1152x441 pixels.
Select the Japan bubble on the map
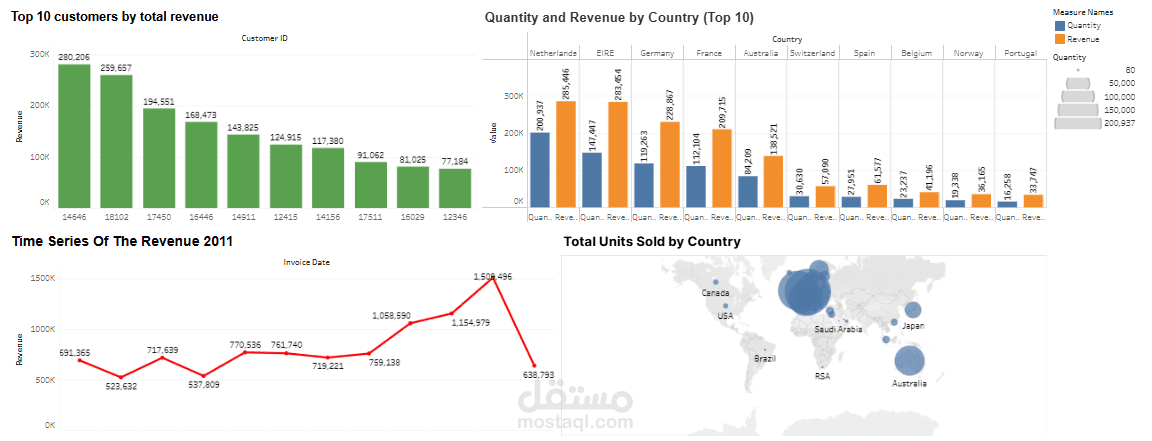click(x=913, y=311)
